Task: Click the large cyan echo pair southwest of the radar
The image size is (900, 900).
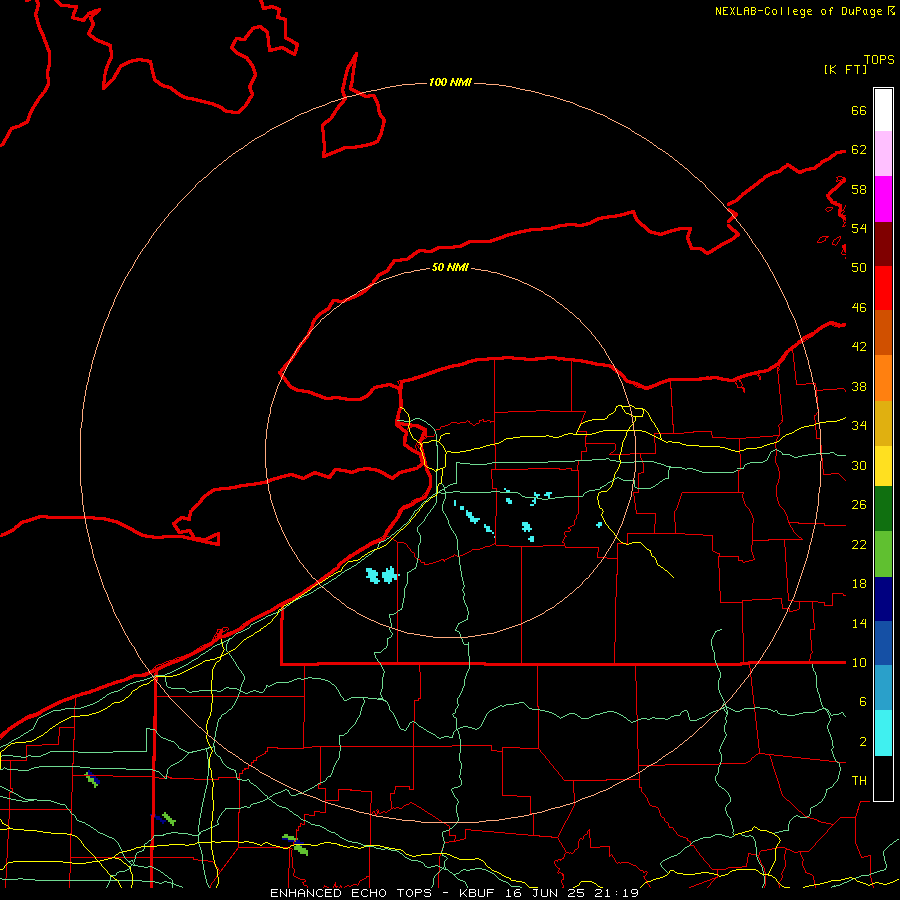Action: 382,575
